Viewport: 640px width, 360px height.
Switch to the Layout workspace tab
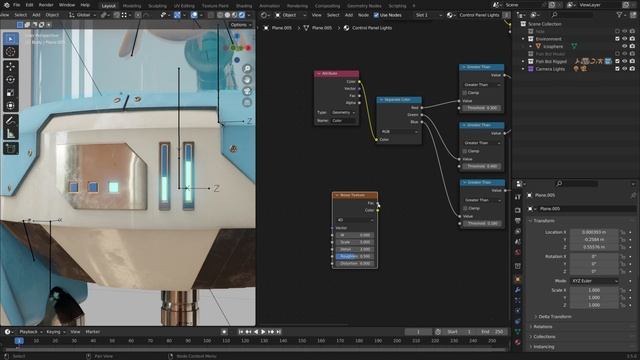108,6
